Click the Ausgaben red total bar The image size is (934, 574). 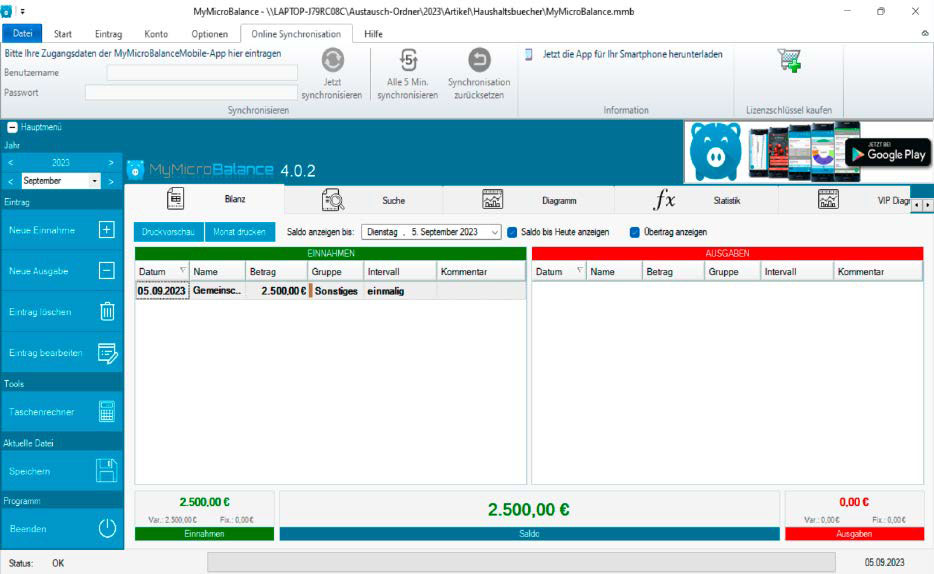point(854,534)
